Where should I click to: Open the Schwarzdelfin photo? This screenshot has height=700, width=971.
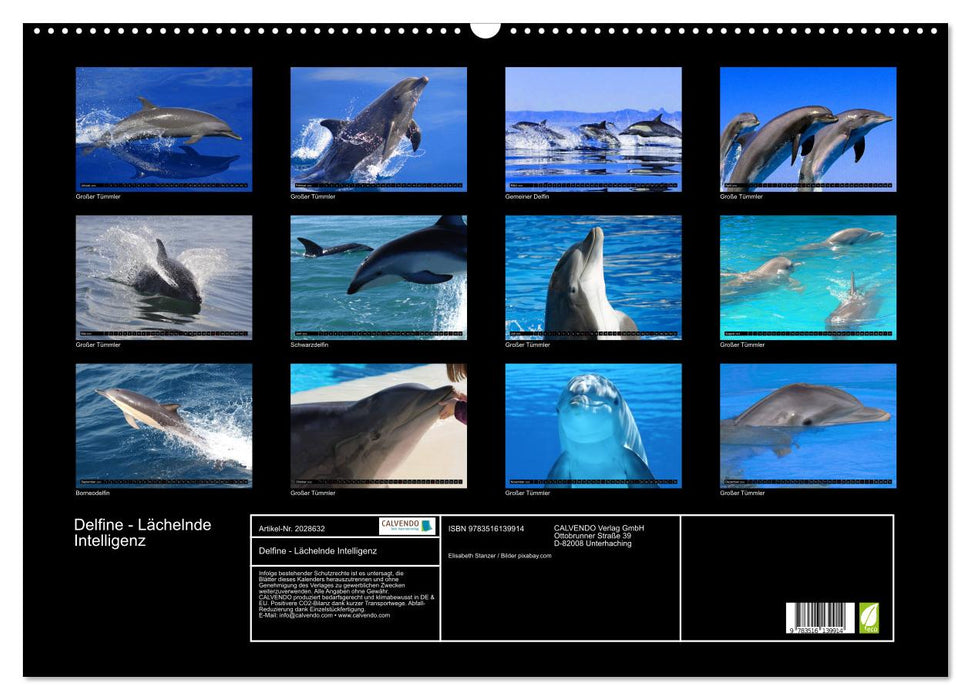click(378, 277)
